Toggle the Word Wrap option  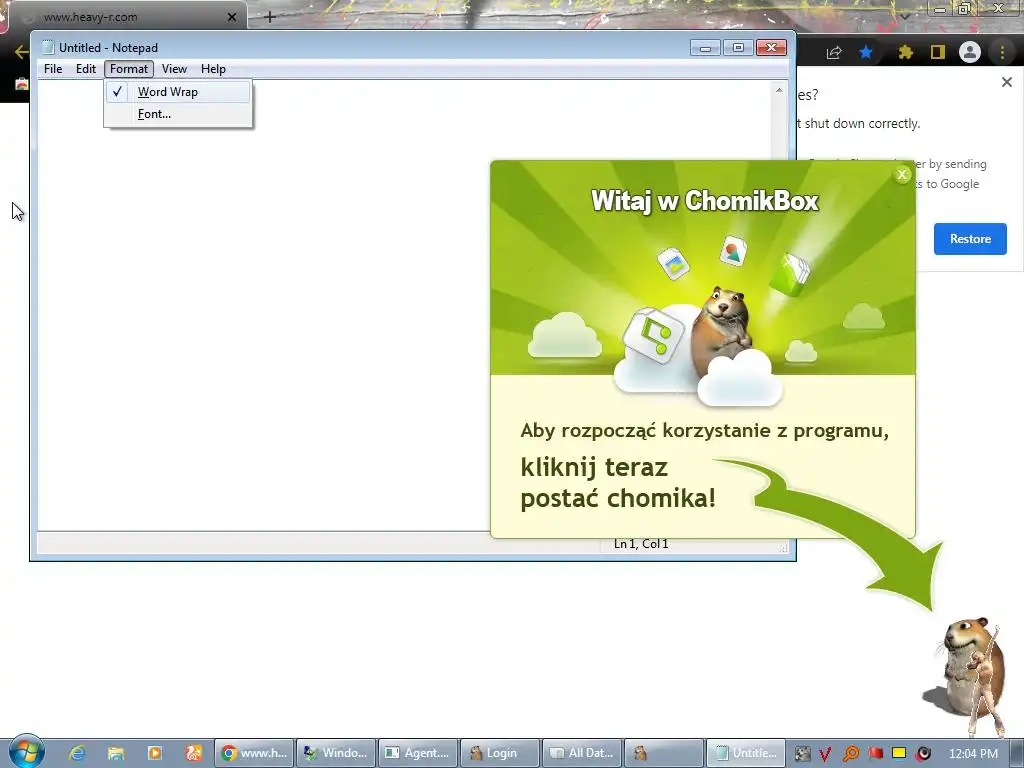point(178,92)
